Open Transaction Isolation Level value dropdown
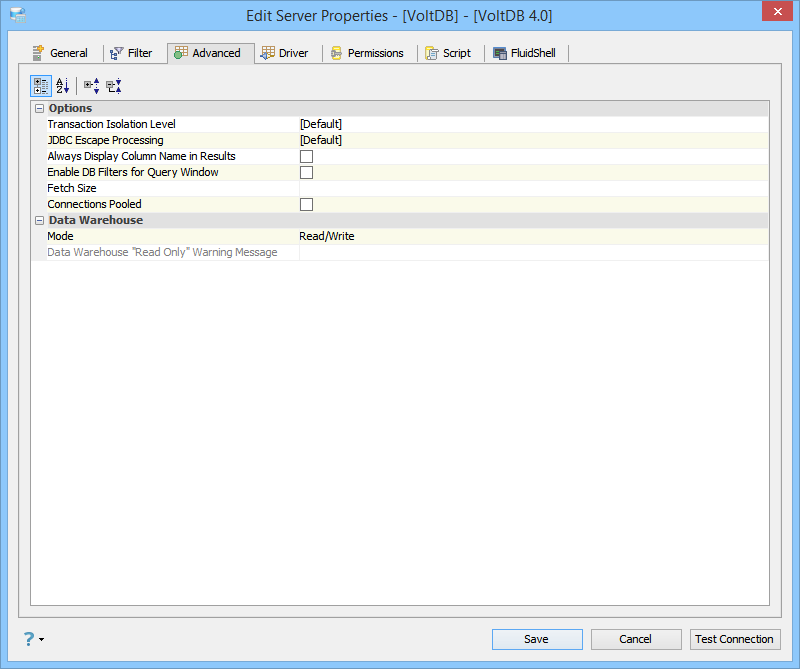The width and height of the screenshot is (800, 669). (x=533, y=124)
